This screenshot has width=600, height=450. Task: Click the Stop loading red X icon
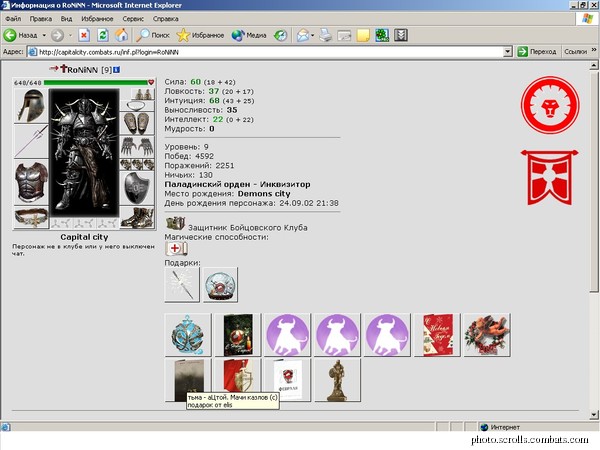[84, 35]
